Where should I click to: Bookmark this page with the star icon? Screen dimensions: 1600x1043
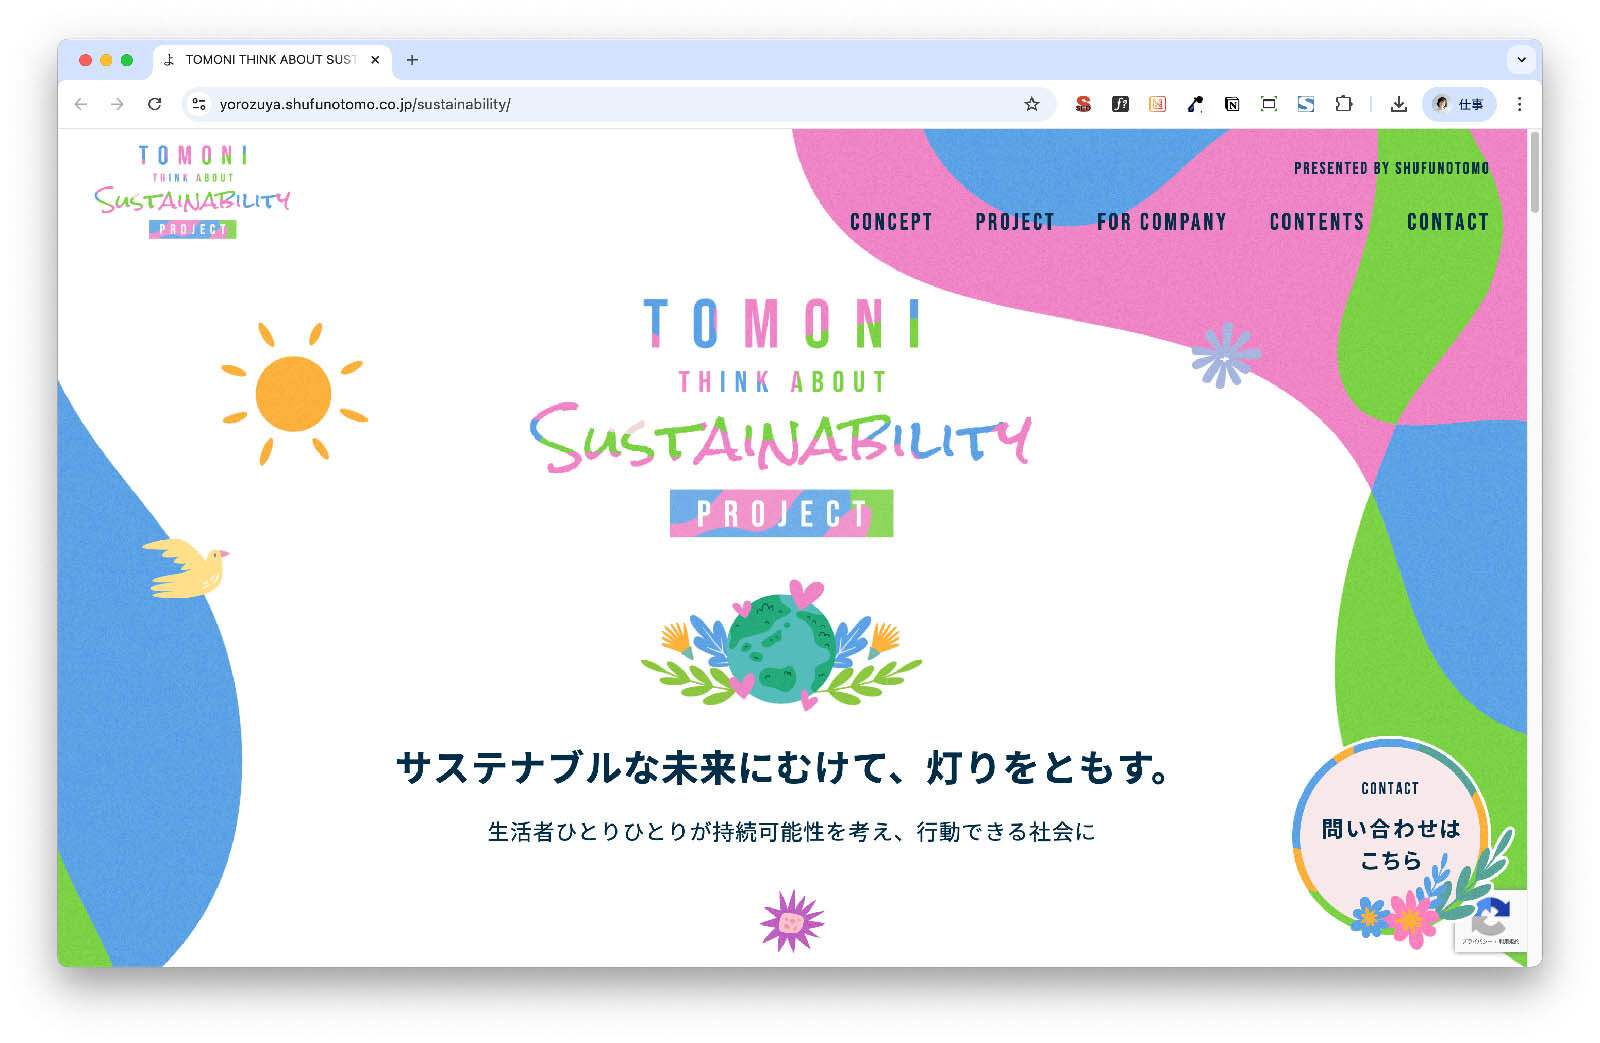(x=1031, y=104)
